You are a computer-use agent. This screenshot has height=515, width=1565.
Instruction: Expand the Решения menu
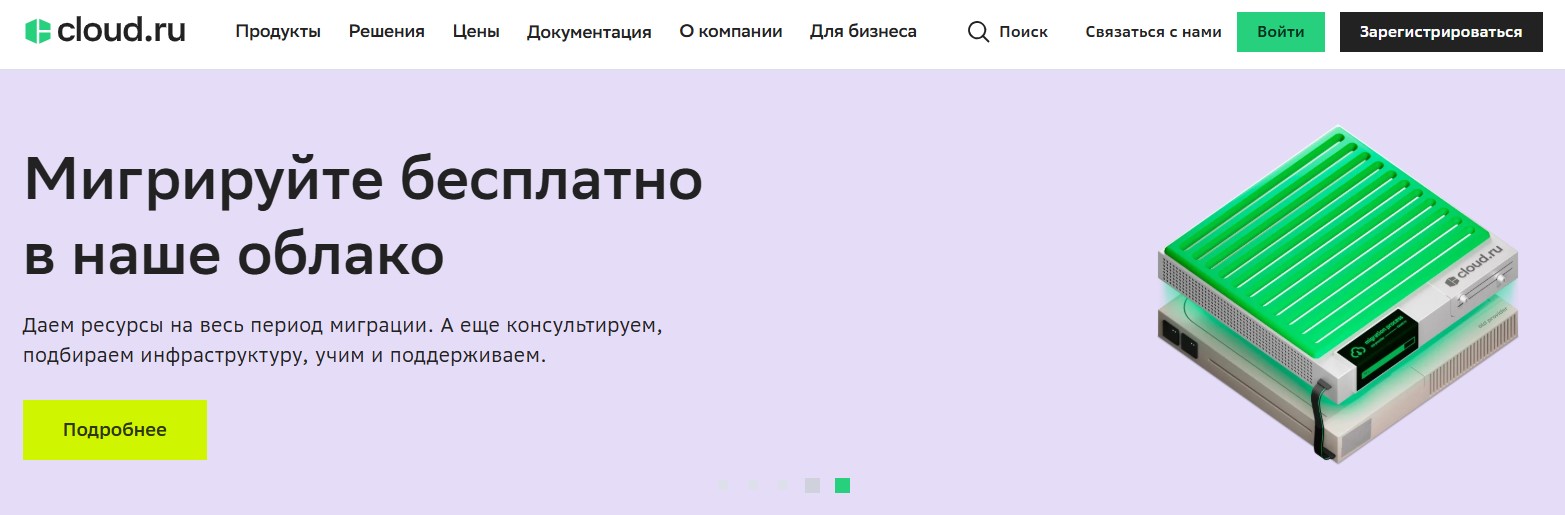(386, 32)
